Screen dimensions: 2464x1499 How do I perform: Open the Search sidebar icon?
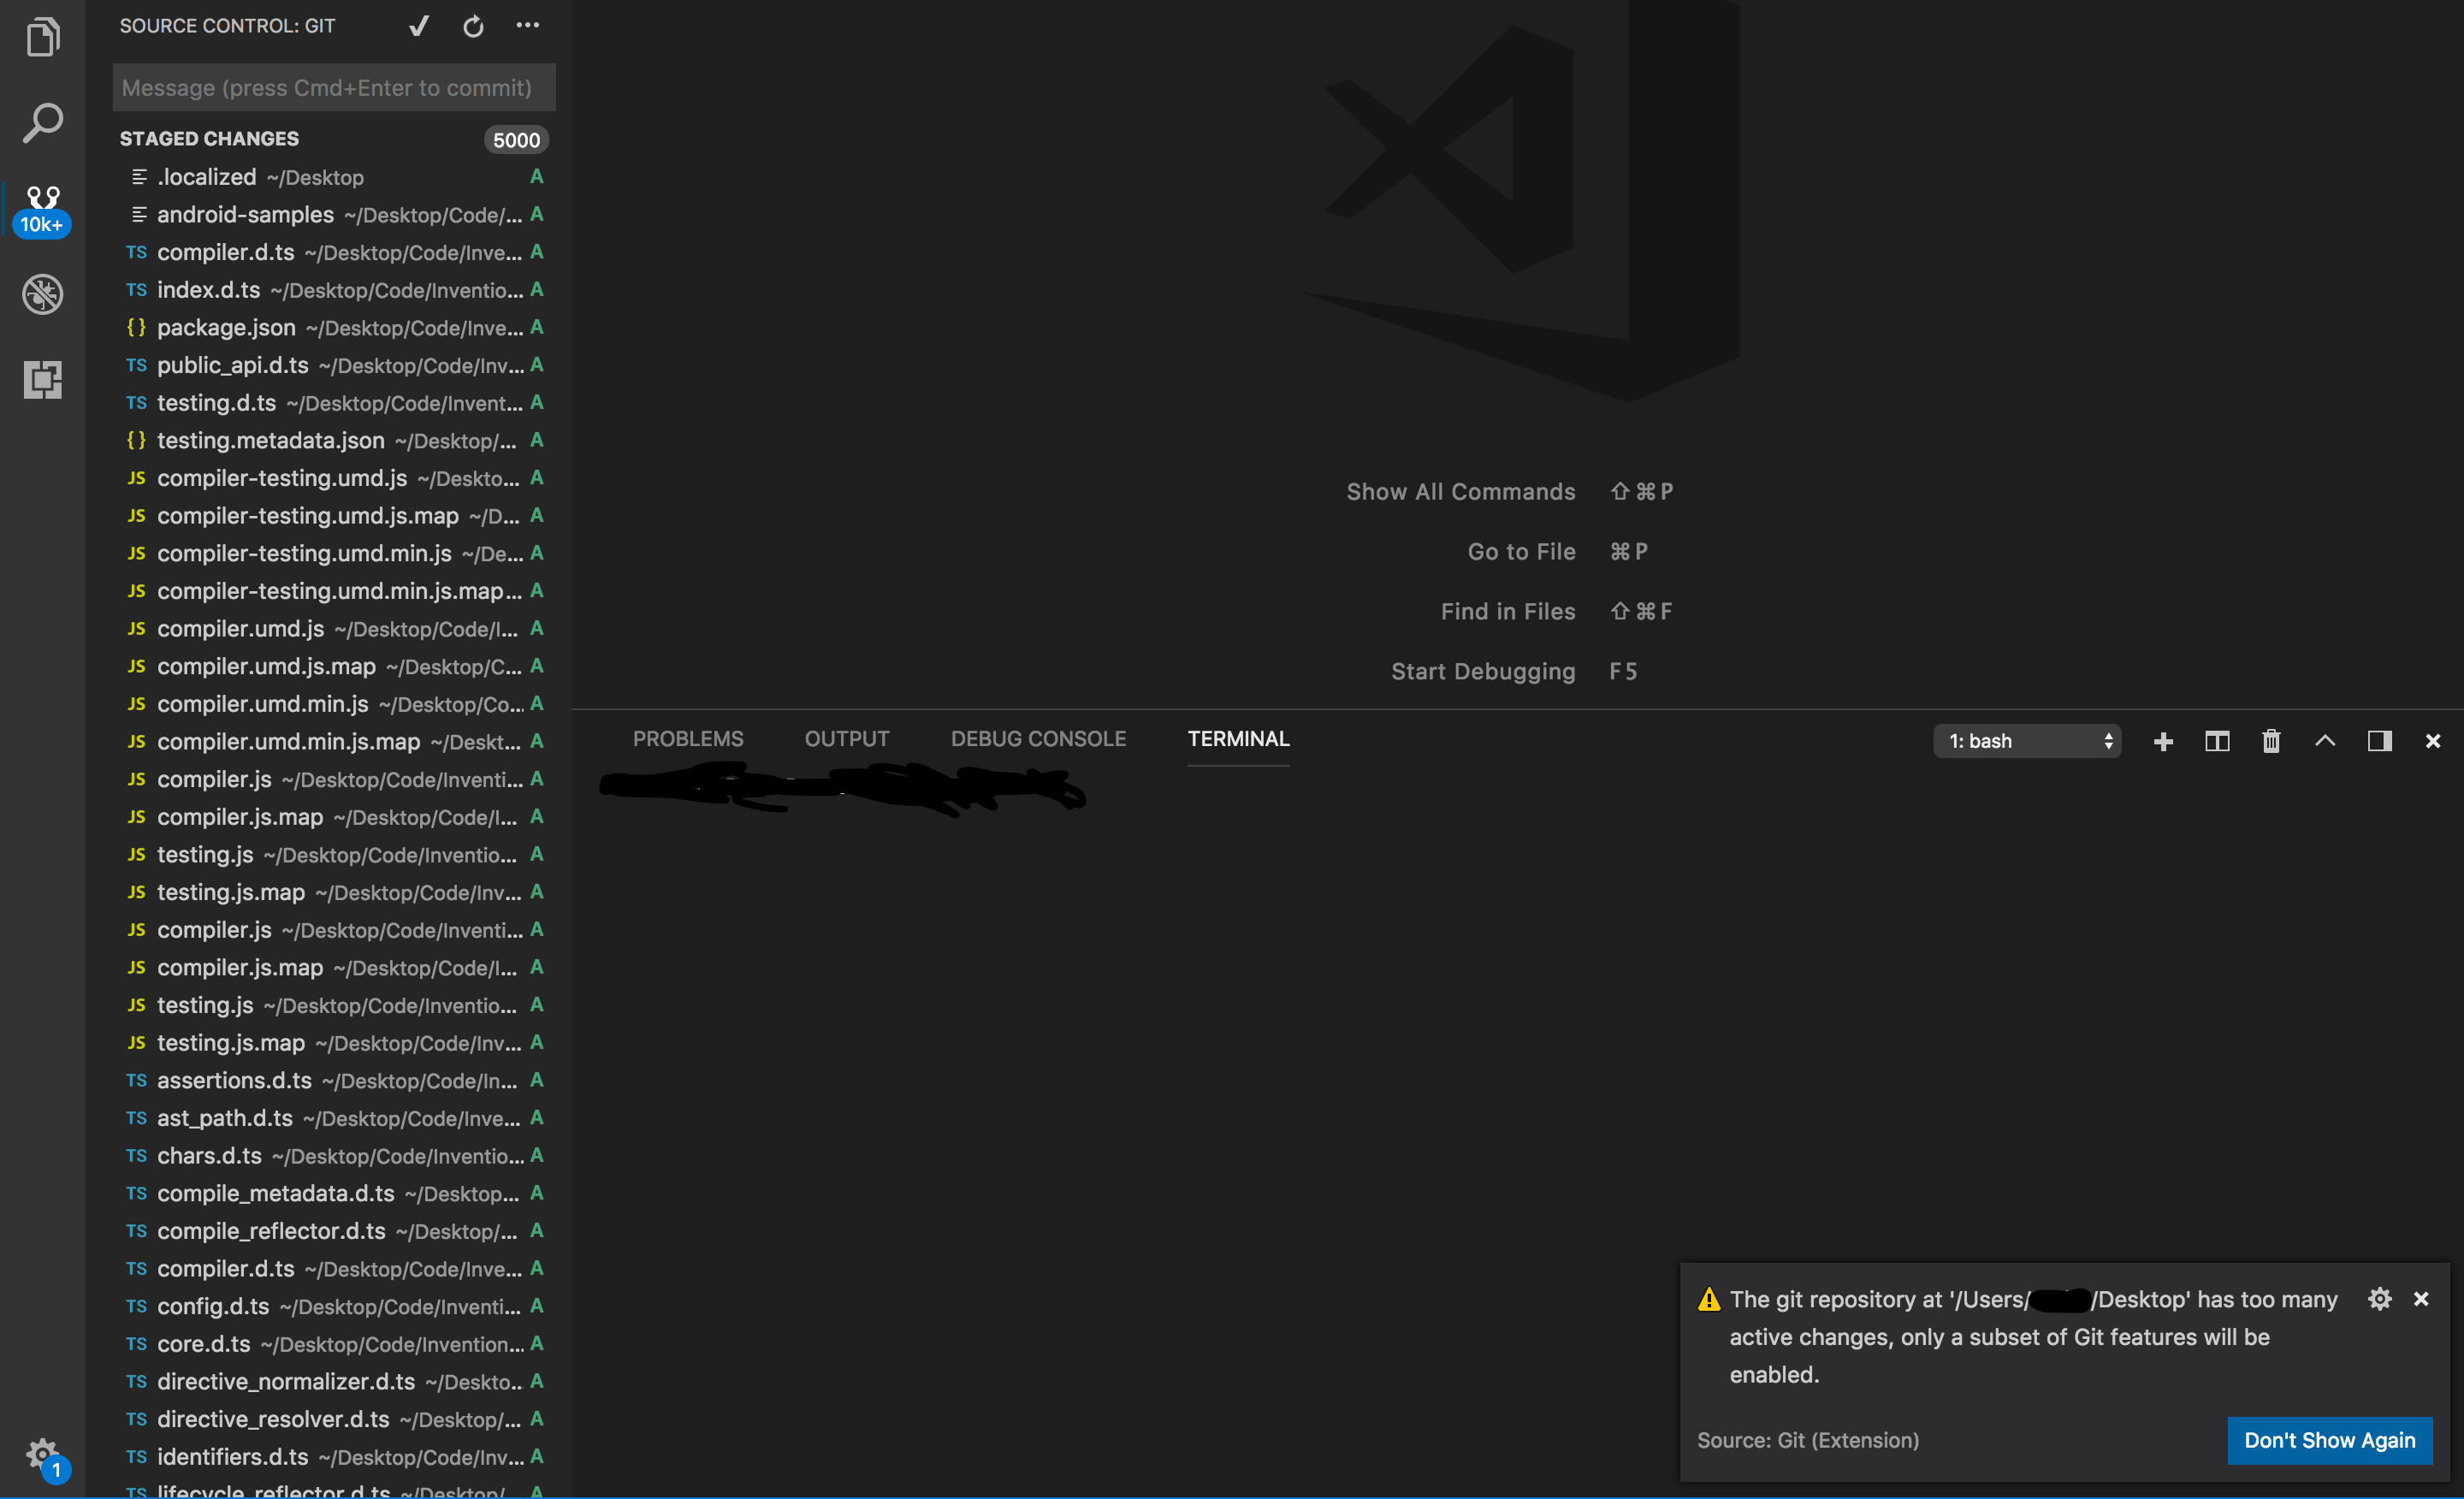(43, 122)
